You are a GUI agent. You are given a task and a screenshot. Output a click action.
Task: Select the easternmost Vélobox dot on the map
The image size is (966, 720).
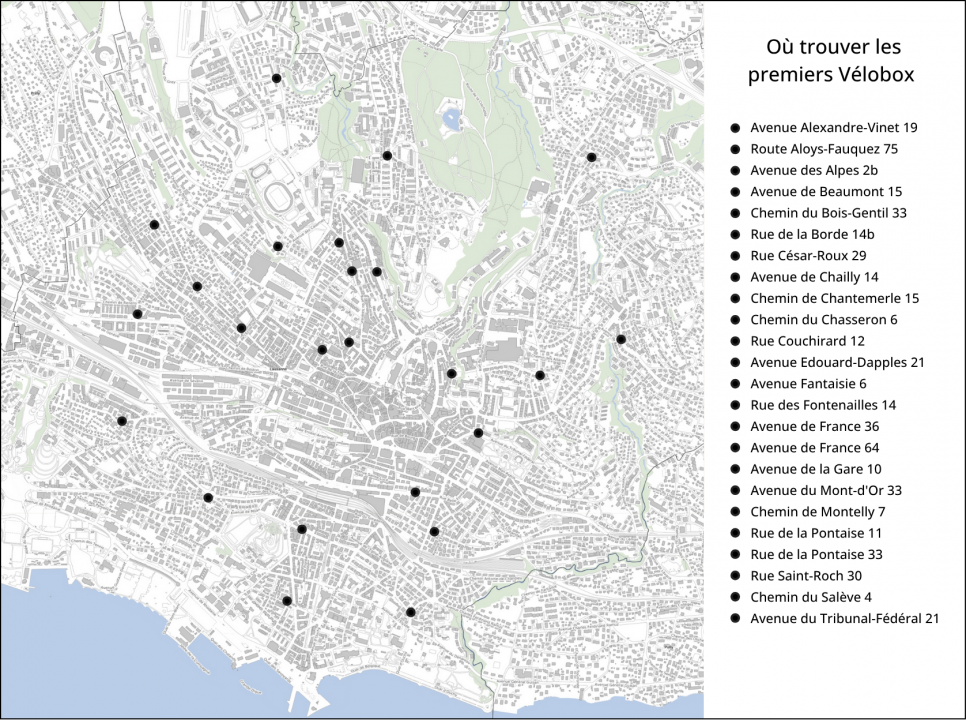click(x=621, y=340)
